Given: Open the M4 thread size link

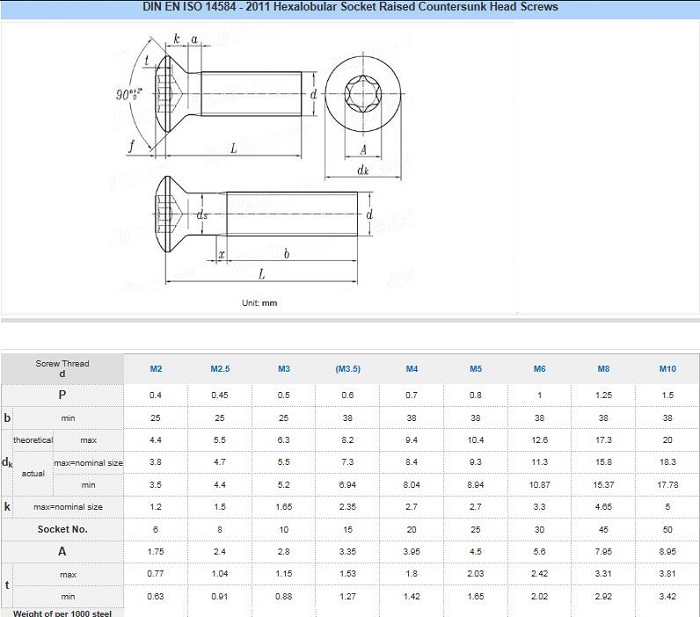Looking at the screenshot, I should pos(412,369).
